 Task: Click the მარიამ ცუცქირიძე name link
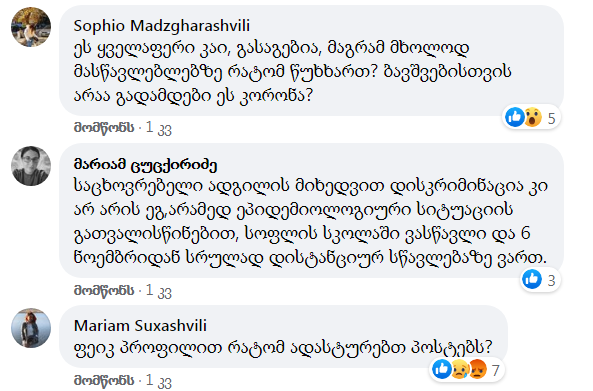coord(145,165)
